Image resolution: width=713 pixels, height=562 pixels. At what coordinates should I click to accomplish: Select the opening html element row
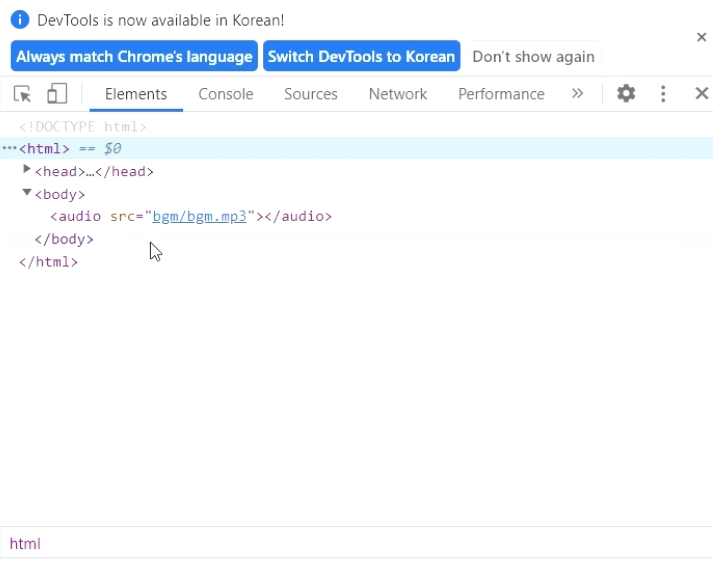click(356, 148)
